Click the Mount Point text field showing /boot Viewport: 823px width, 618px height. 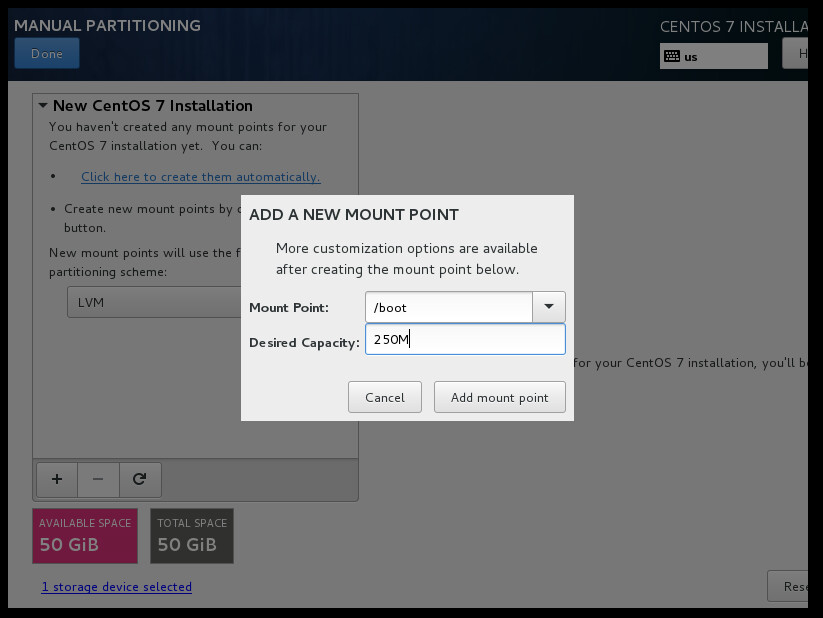[449, 307]
